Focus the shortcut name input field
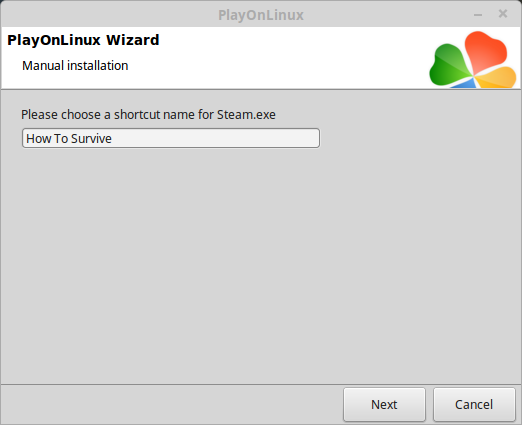522x425 pixels. coord(171,138)
